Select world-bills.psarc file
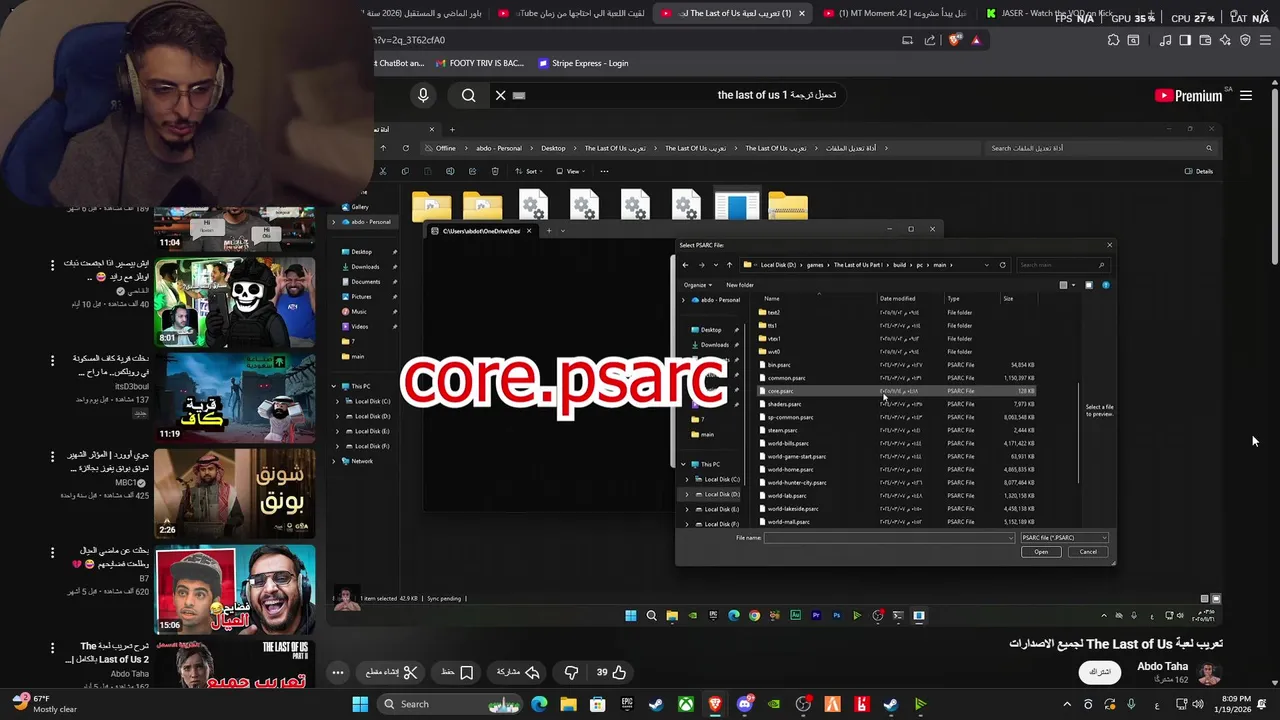The image size is (1280, 720). click(788, 443)
